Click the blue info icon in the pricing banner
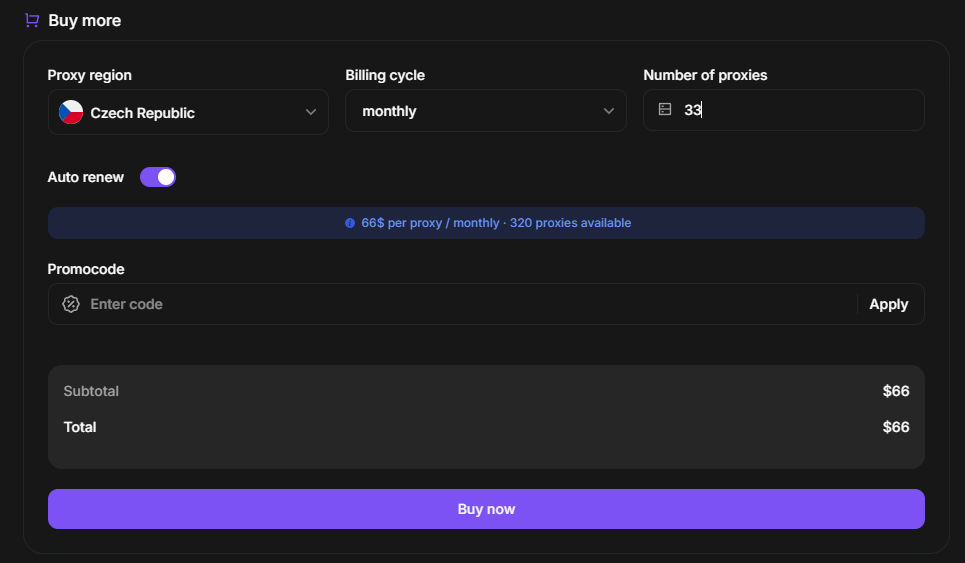This screenshot has height=563, width=965. [x=350, y=223]
